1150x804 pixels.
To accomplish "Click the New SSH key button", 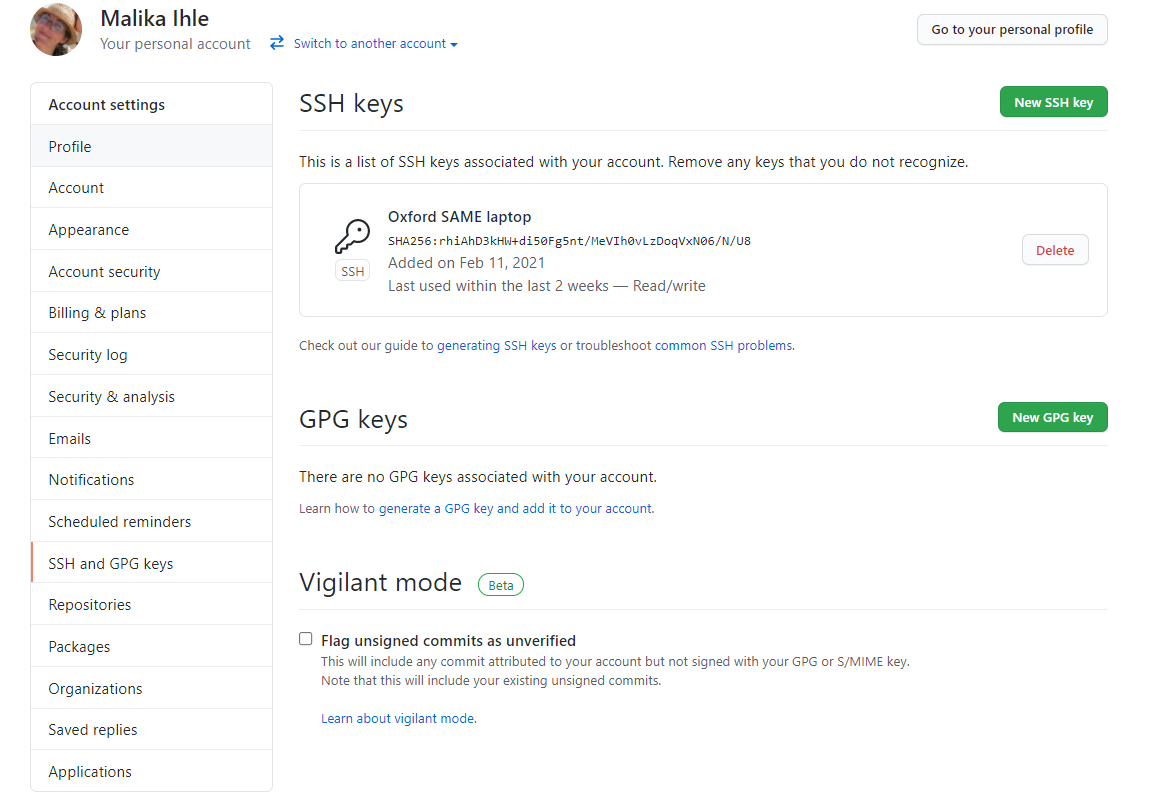I will 1053,101.
